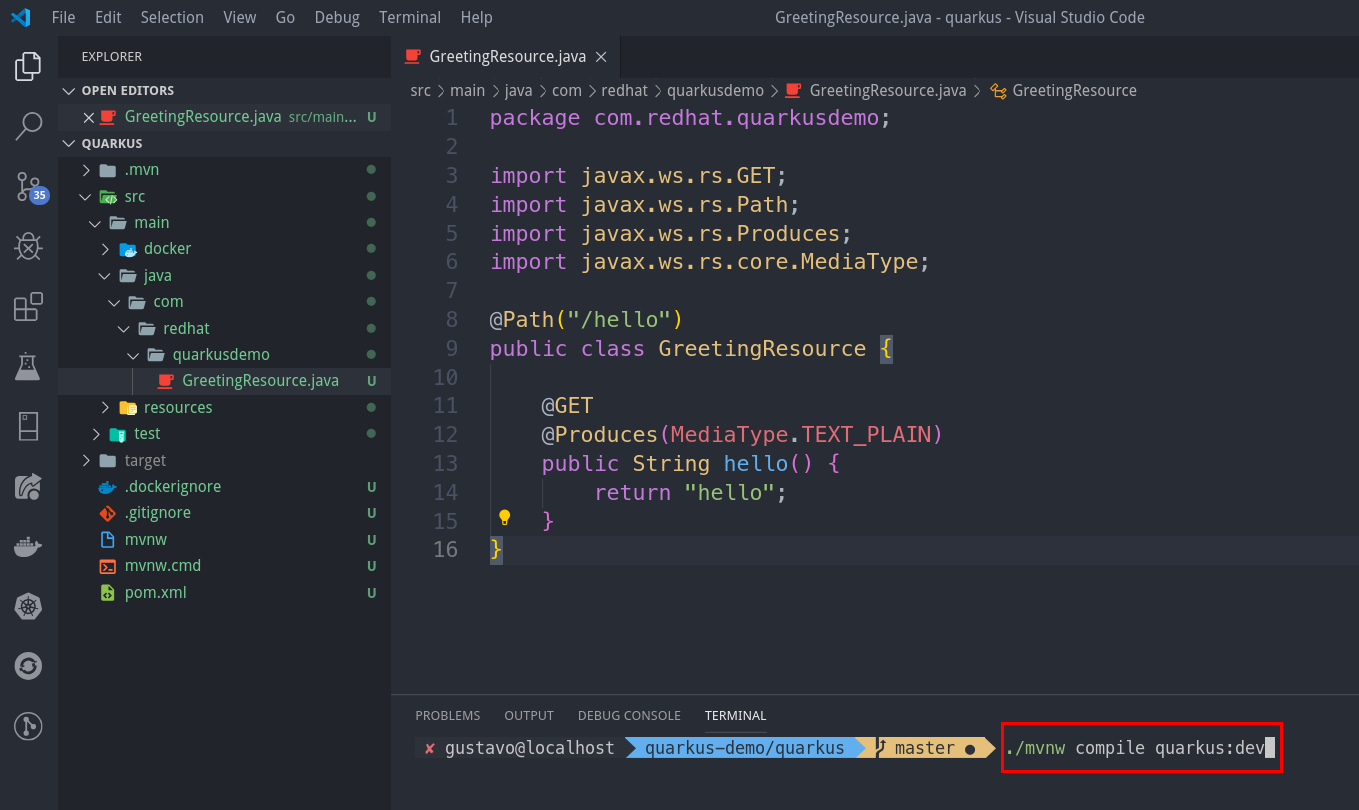This screenshot has height=810, width=1359.
Task: Click the lightbulb quick-fix icon on line 15
Action: (505, 518)
